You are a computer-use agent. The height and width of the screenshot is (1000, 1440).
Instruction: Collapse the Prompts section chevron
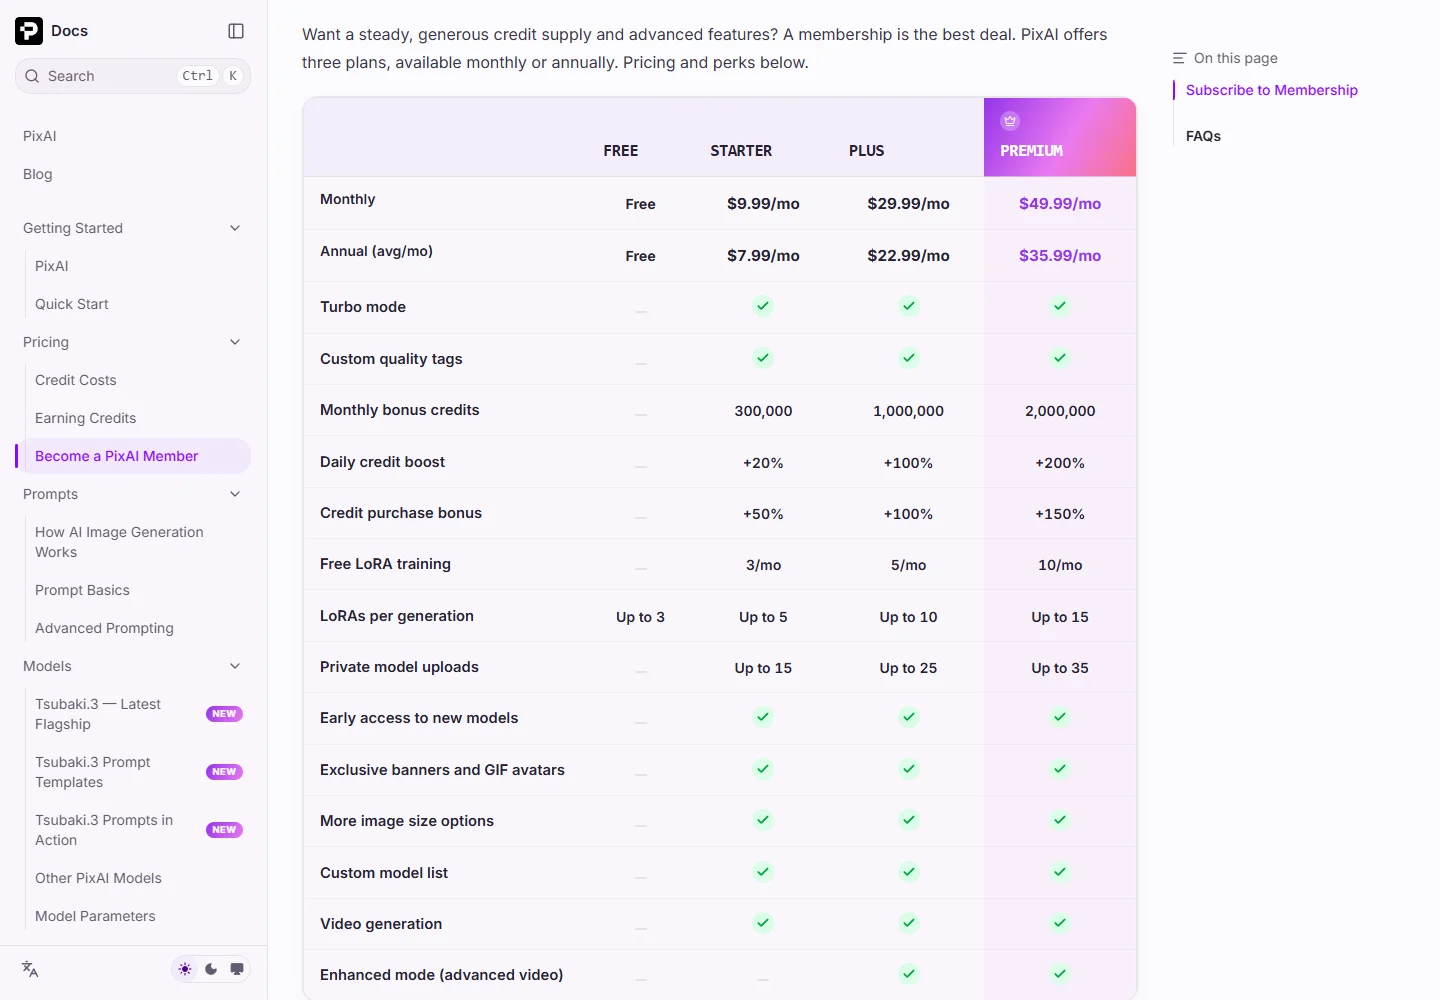tap(235, 494)
